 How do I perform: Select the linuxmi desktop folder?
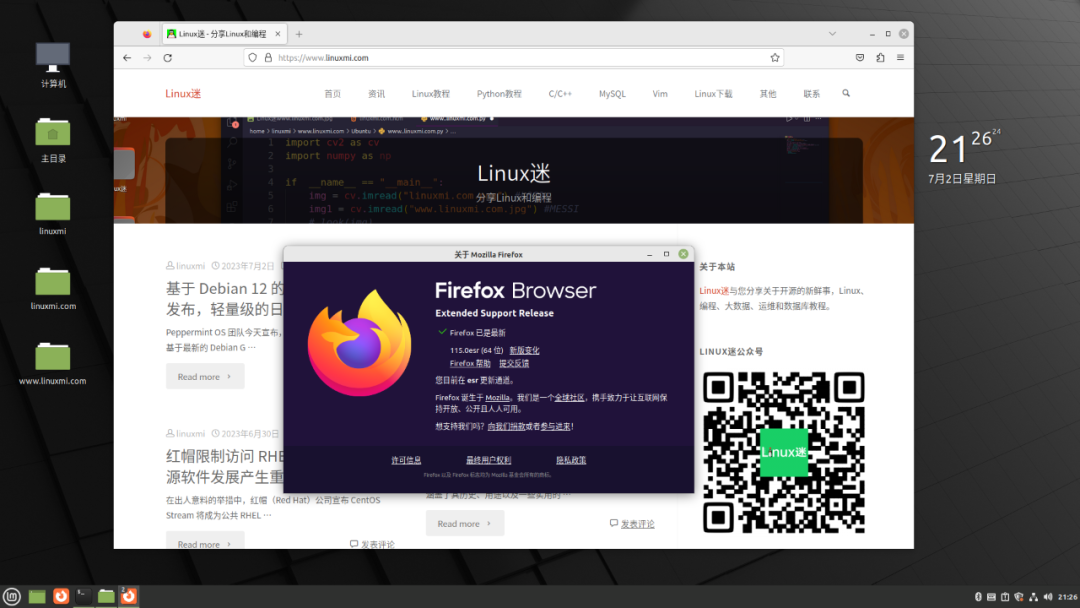(53, 214)
